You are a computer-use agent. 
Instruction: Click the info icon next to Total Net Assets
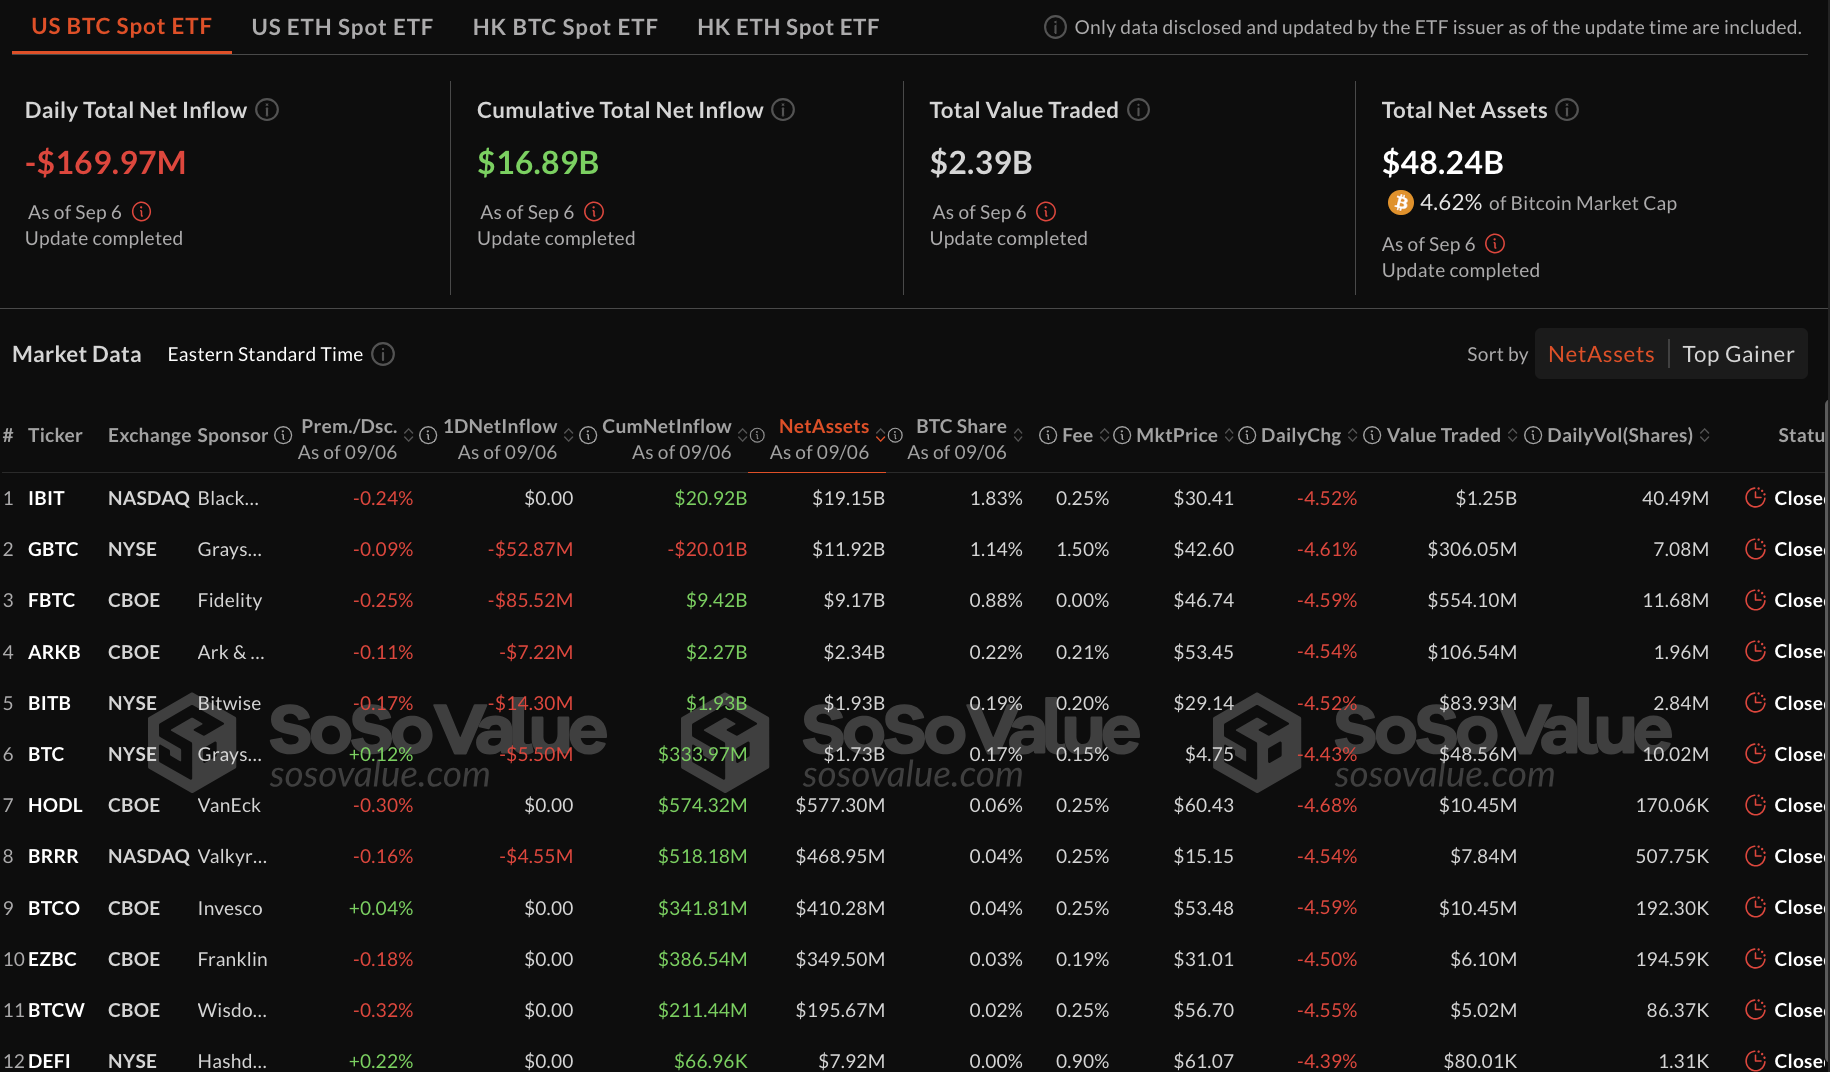coord(1567,109)
